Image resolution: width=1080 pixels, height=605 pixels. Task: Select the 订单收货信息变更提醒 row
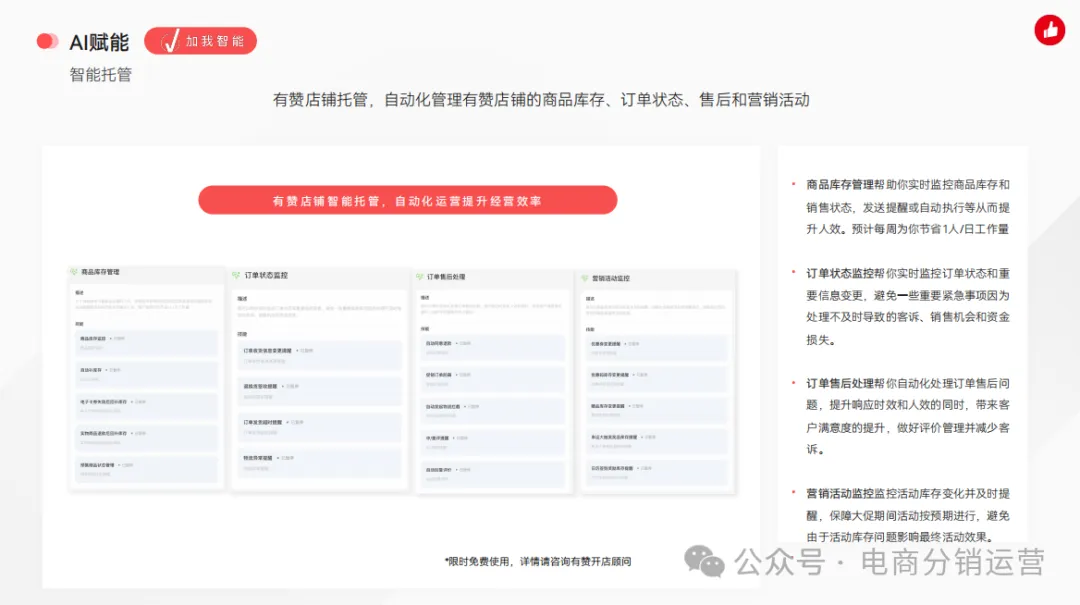click(320, 356)
